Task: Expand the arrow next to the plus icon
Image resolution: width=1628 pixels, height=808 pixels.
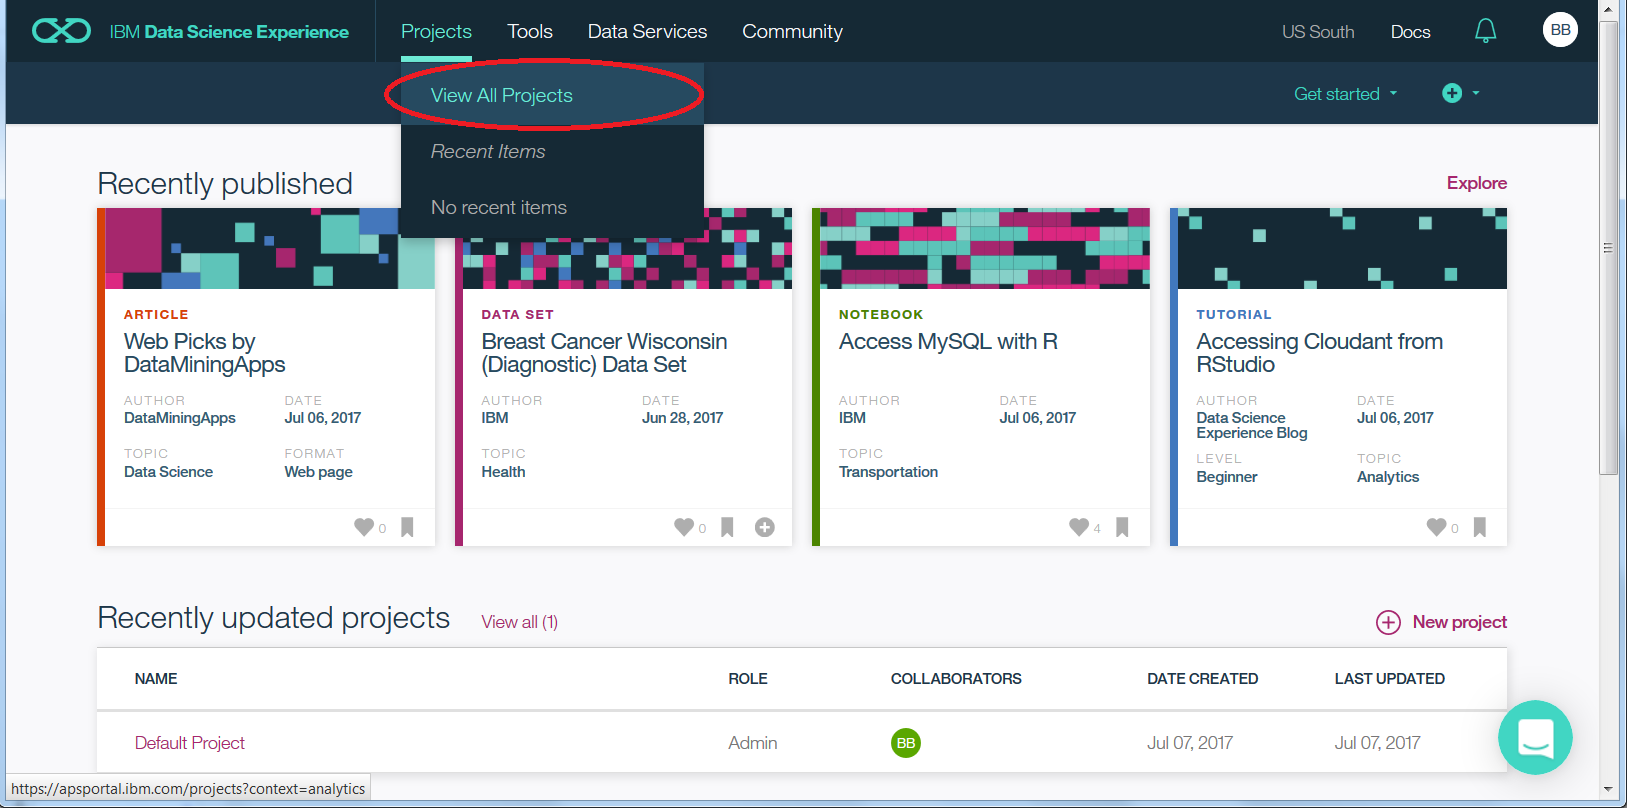Action: click(1476, 93)
